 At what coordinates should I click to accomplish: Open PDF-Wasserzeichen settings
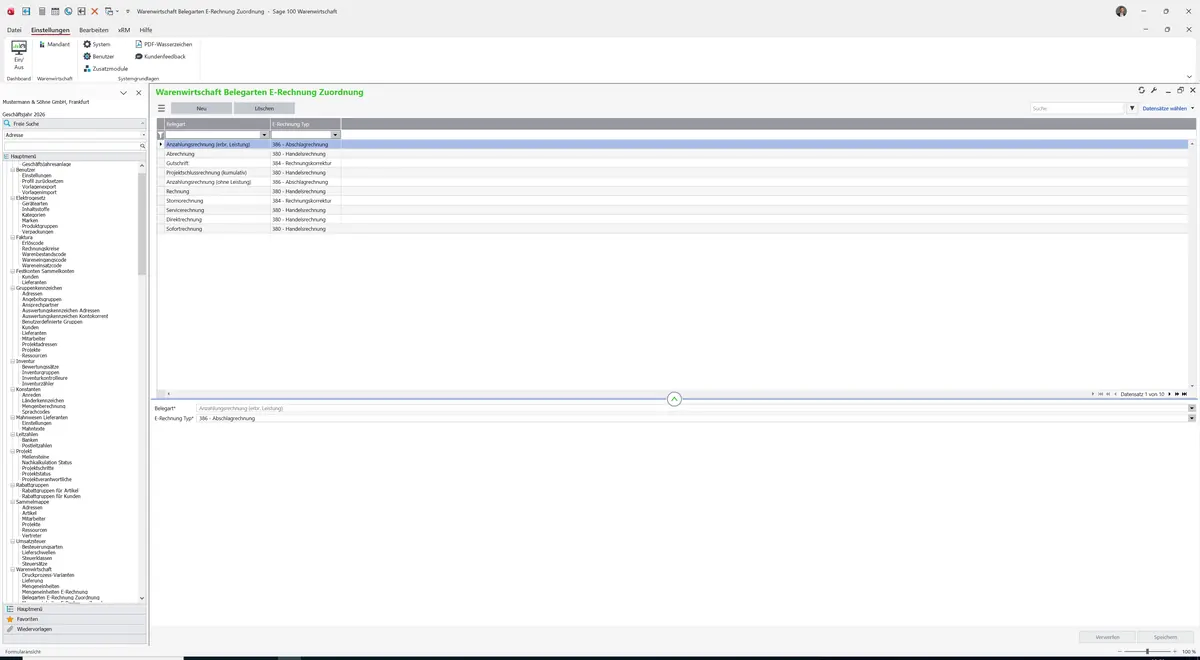(x=164, y=44)
